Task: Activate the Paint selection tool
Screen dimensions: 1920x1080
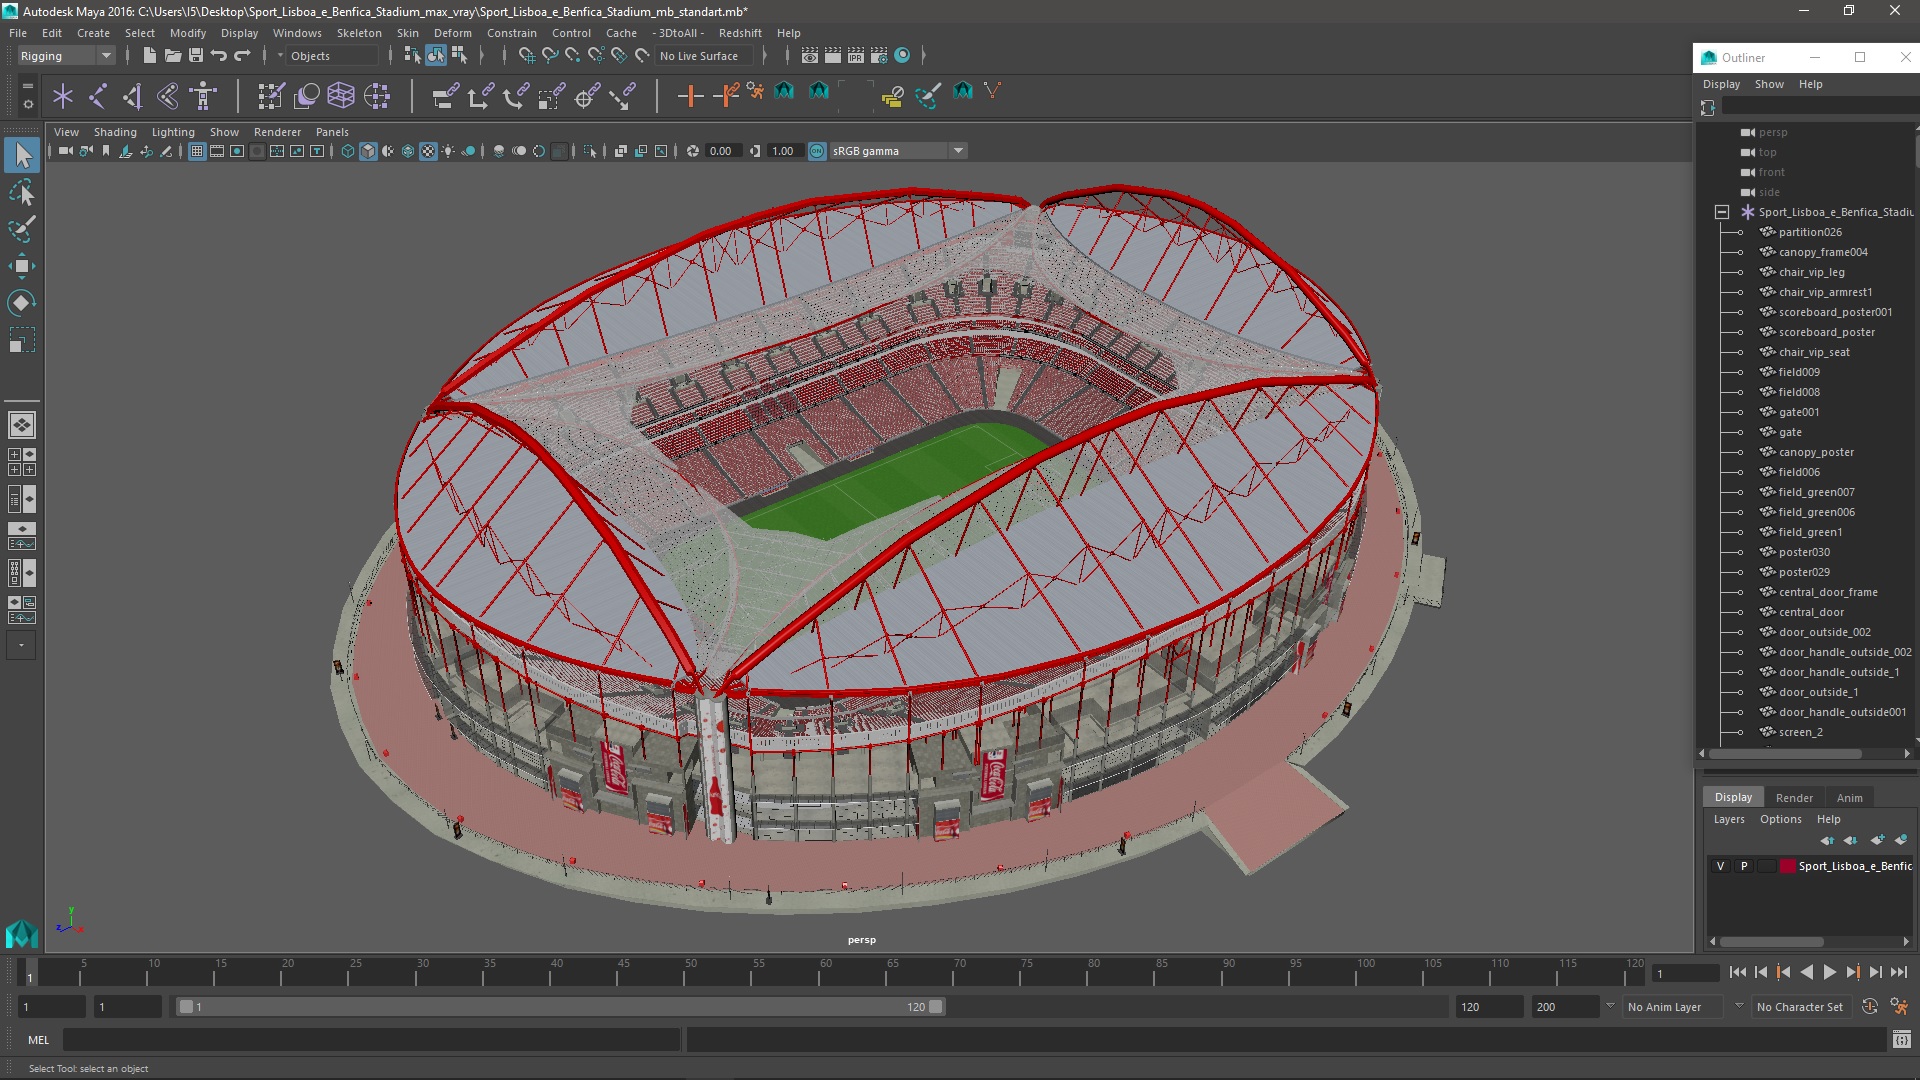Action: [22, 229]
